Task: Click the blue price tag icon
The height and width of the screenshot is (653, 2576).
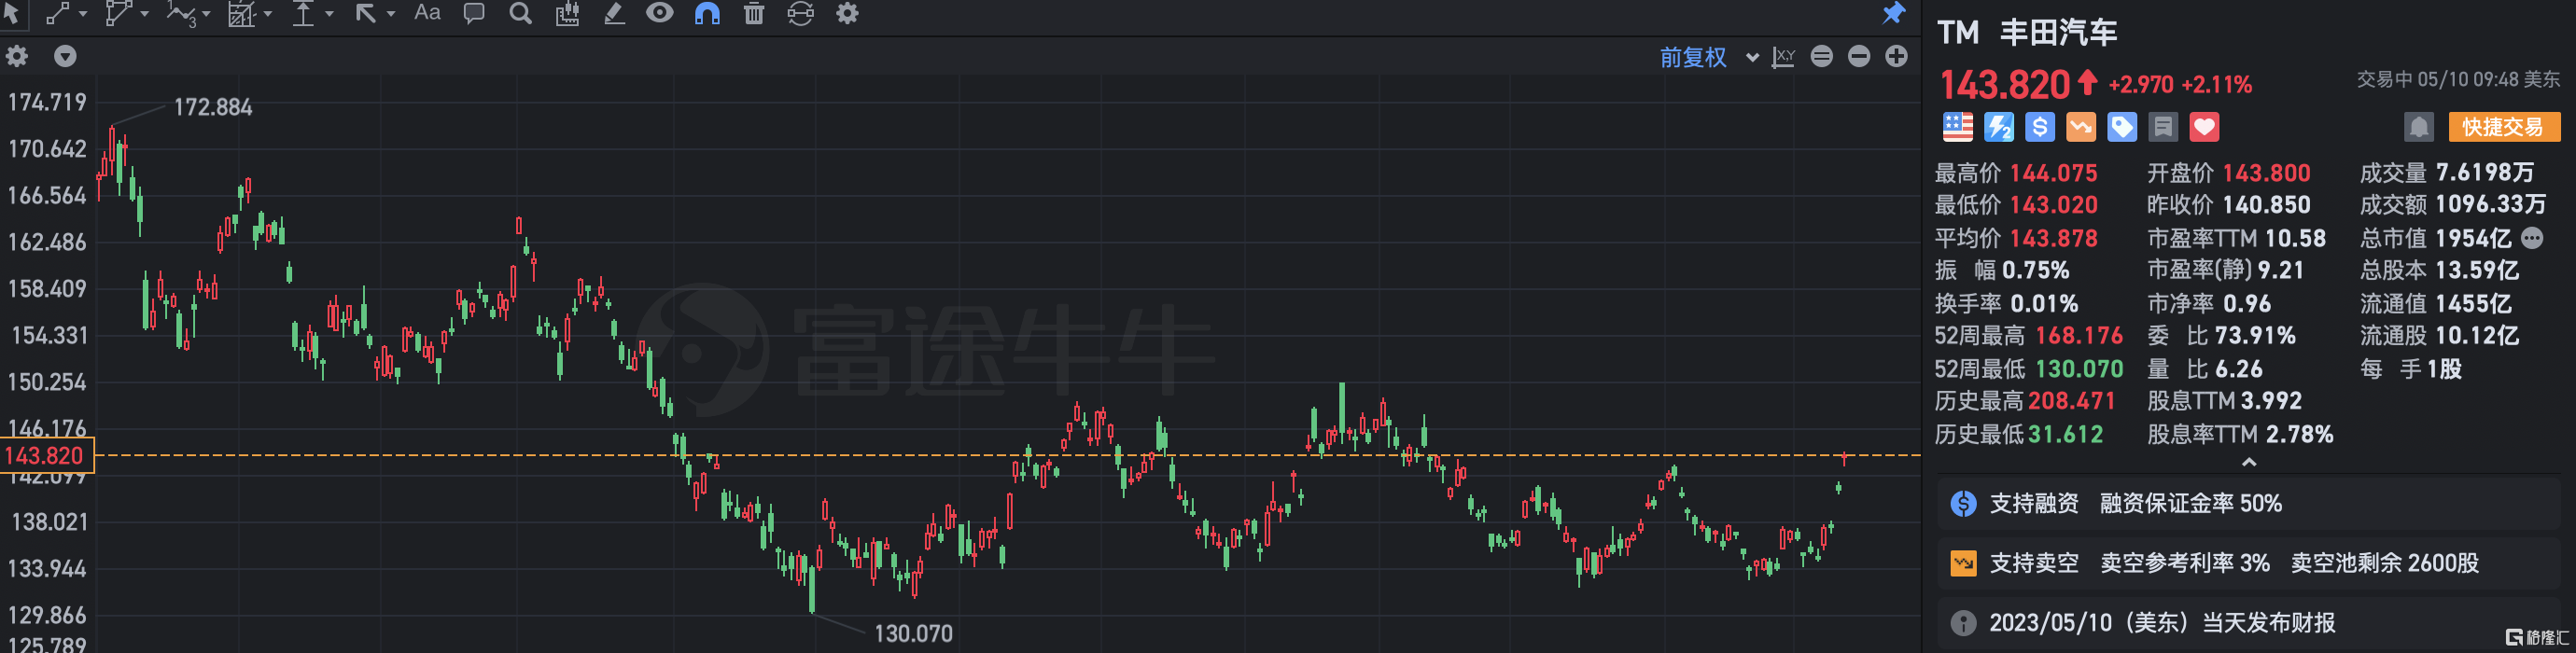Action: point(2121,127)
